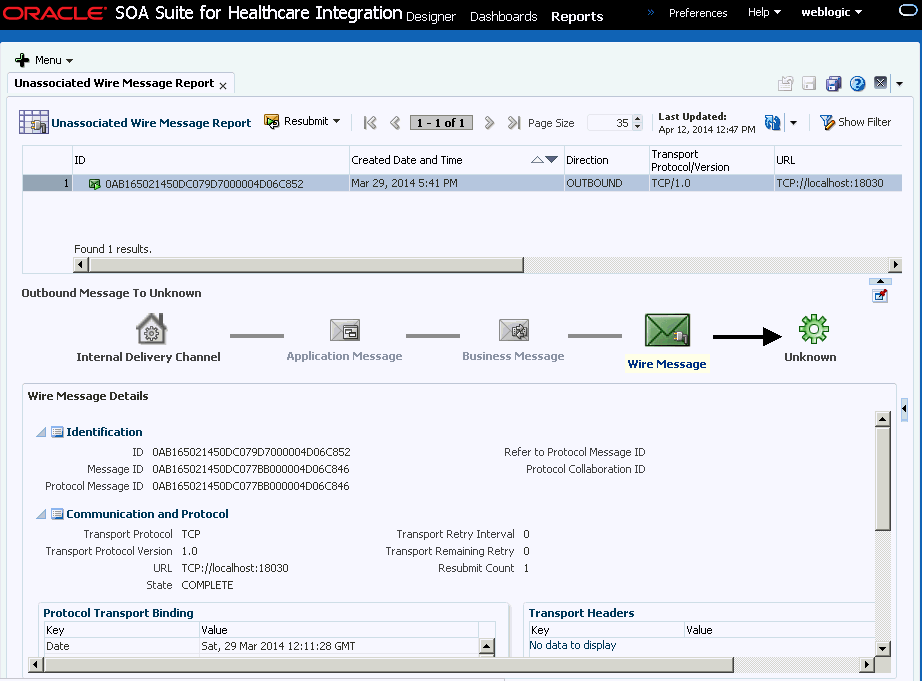
Task: Click the Wire Message Details vertical scrollbar thumb
Action: point(883,479)
